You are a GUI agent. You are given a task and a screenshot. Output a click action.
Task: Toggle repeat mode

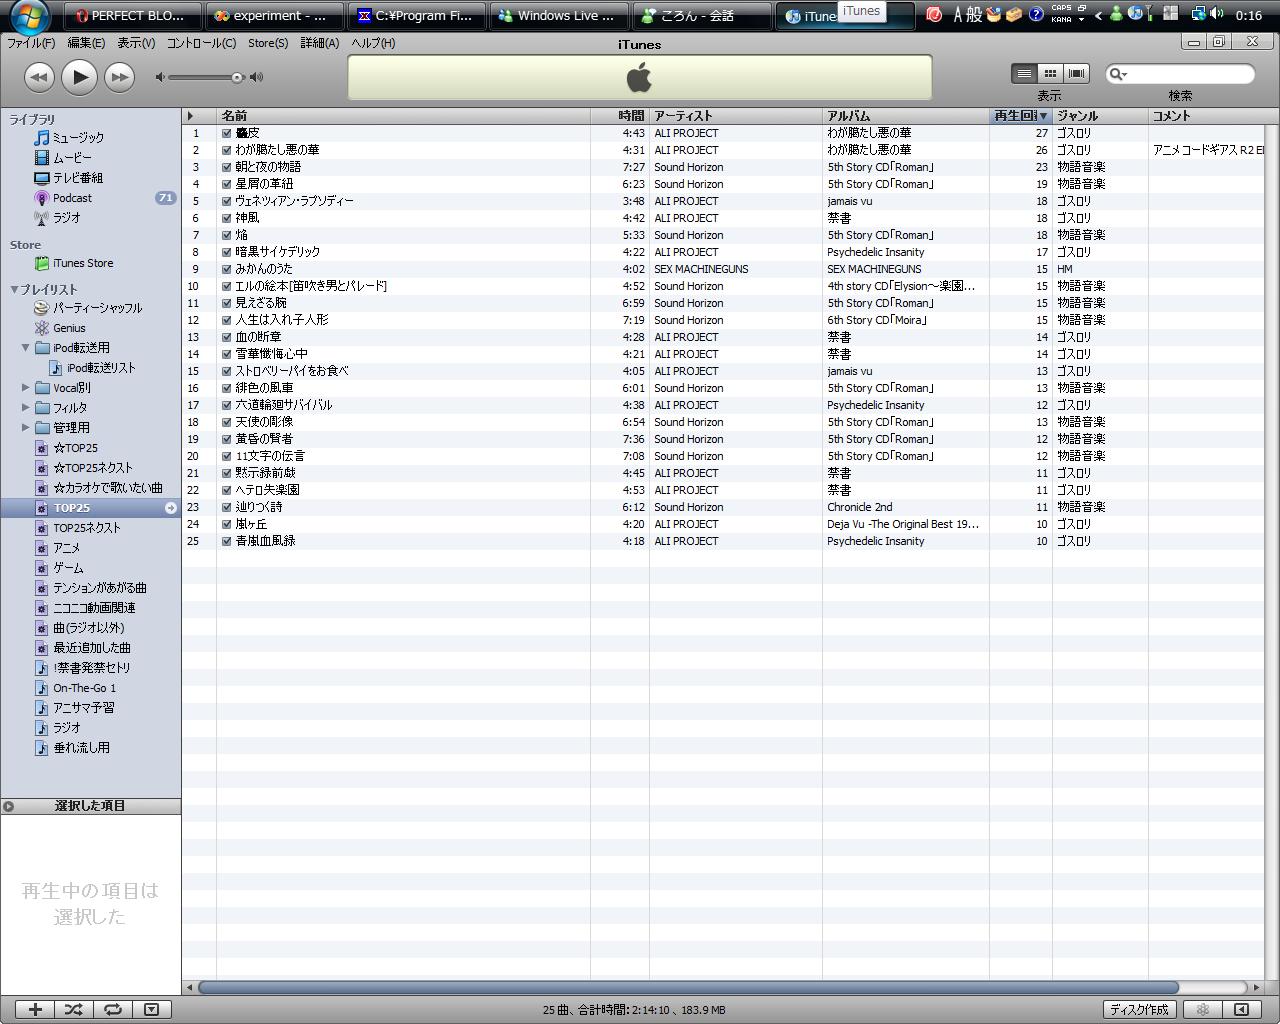113,1010
